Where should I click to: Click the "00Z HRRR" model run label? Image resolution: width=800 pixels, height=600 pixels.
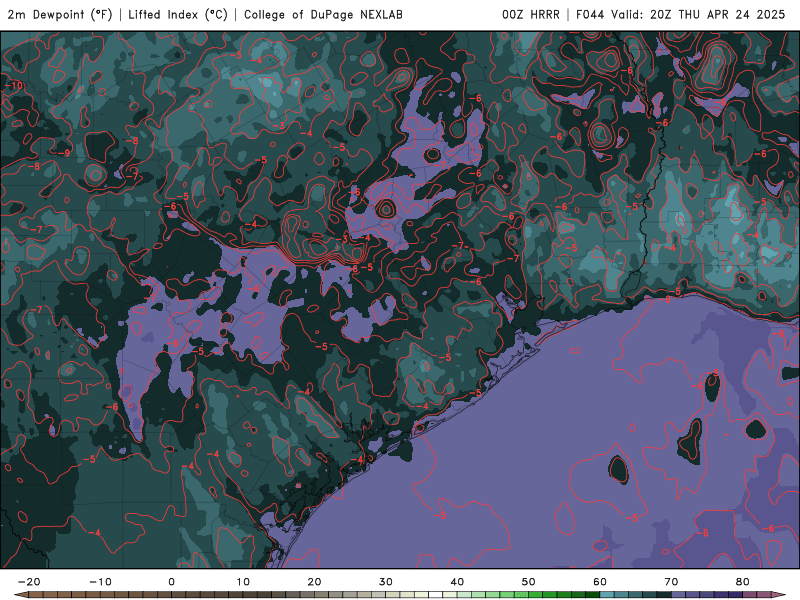tap(531, 15)
